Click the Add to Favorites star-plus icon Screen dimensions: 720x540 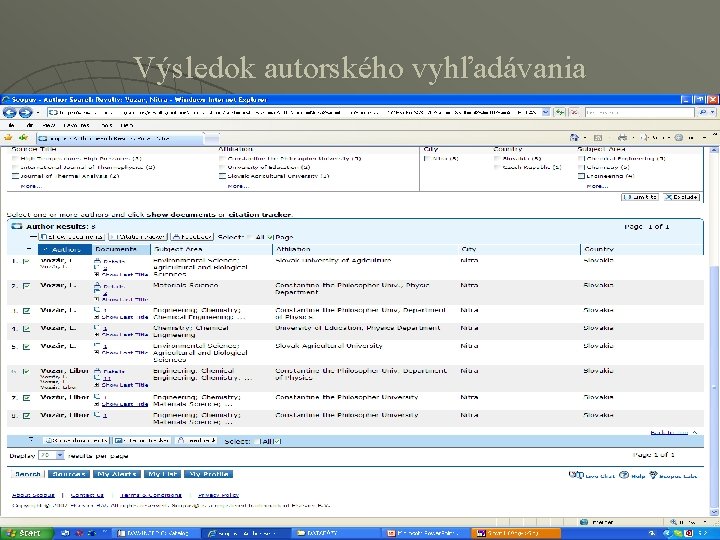click(x=23, y=137)
